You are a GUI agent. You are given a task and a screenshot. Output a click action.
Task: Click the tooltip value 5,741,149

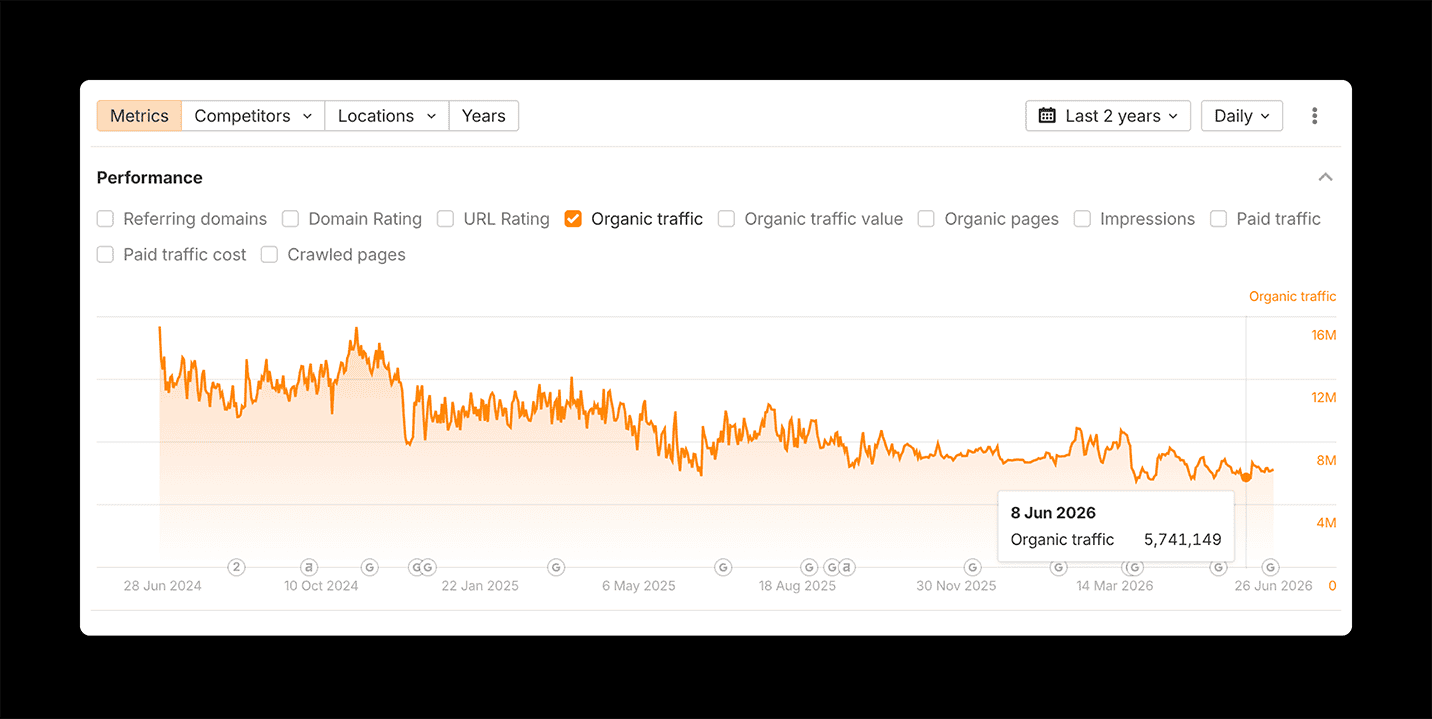click(x=1183, y=540)
